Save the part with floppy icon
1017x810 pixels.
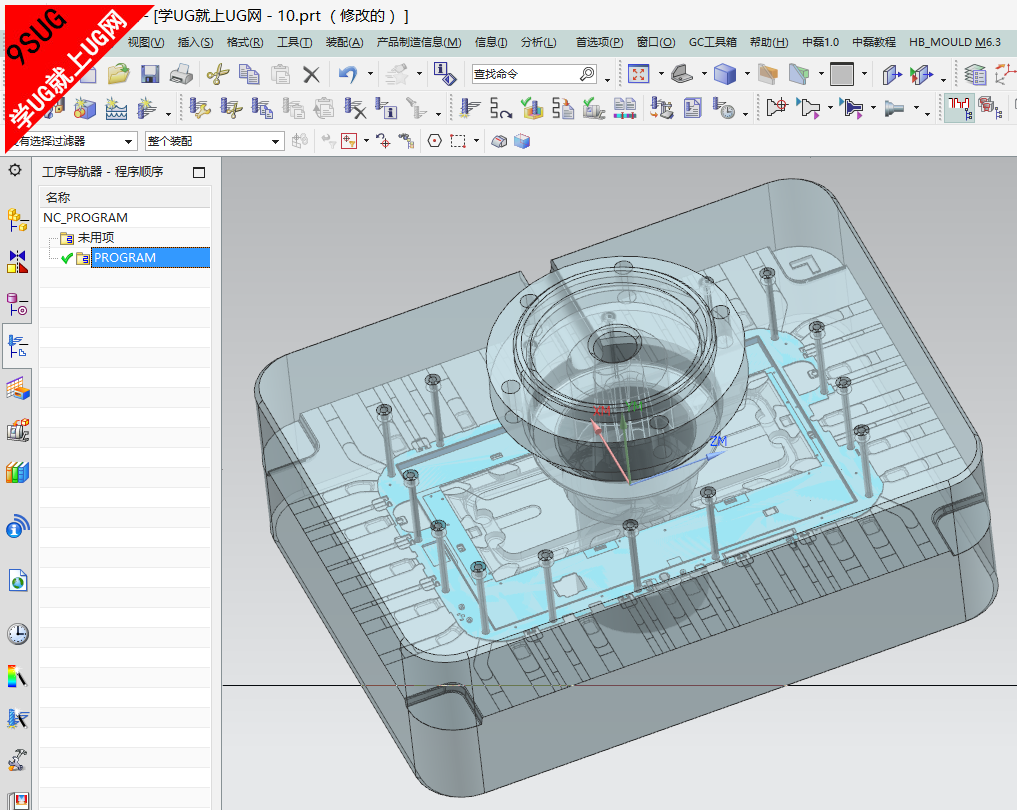(150, 74)
